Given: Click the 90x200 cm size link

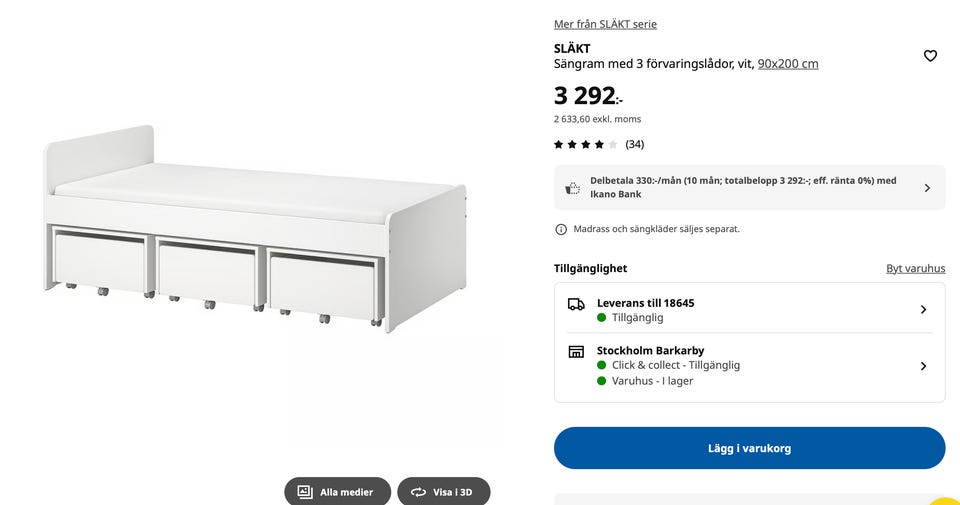Looking at the screenshot, I should point(788,64).
